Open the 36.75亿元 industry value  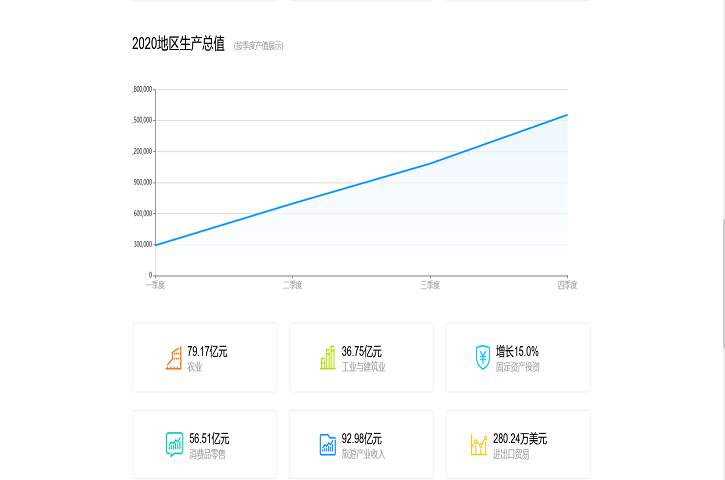click(x=362, y=351)
